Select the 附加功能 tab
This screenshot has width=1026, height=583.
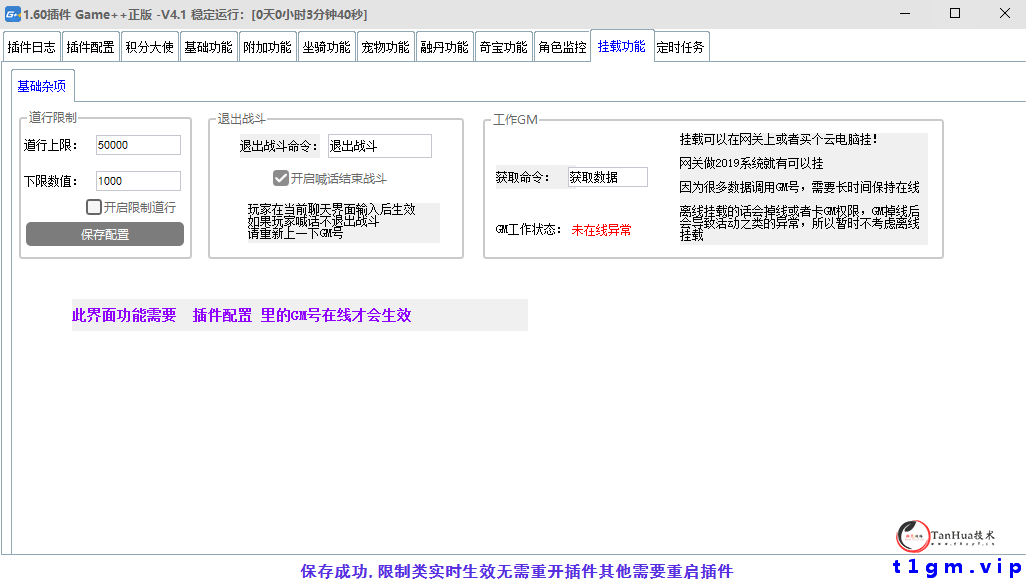pyautogui.click(x=267, y=45)
